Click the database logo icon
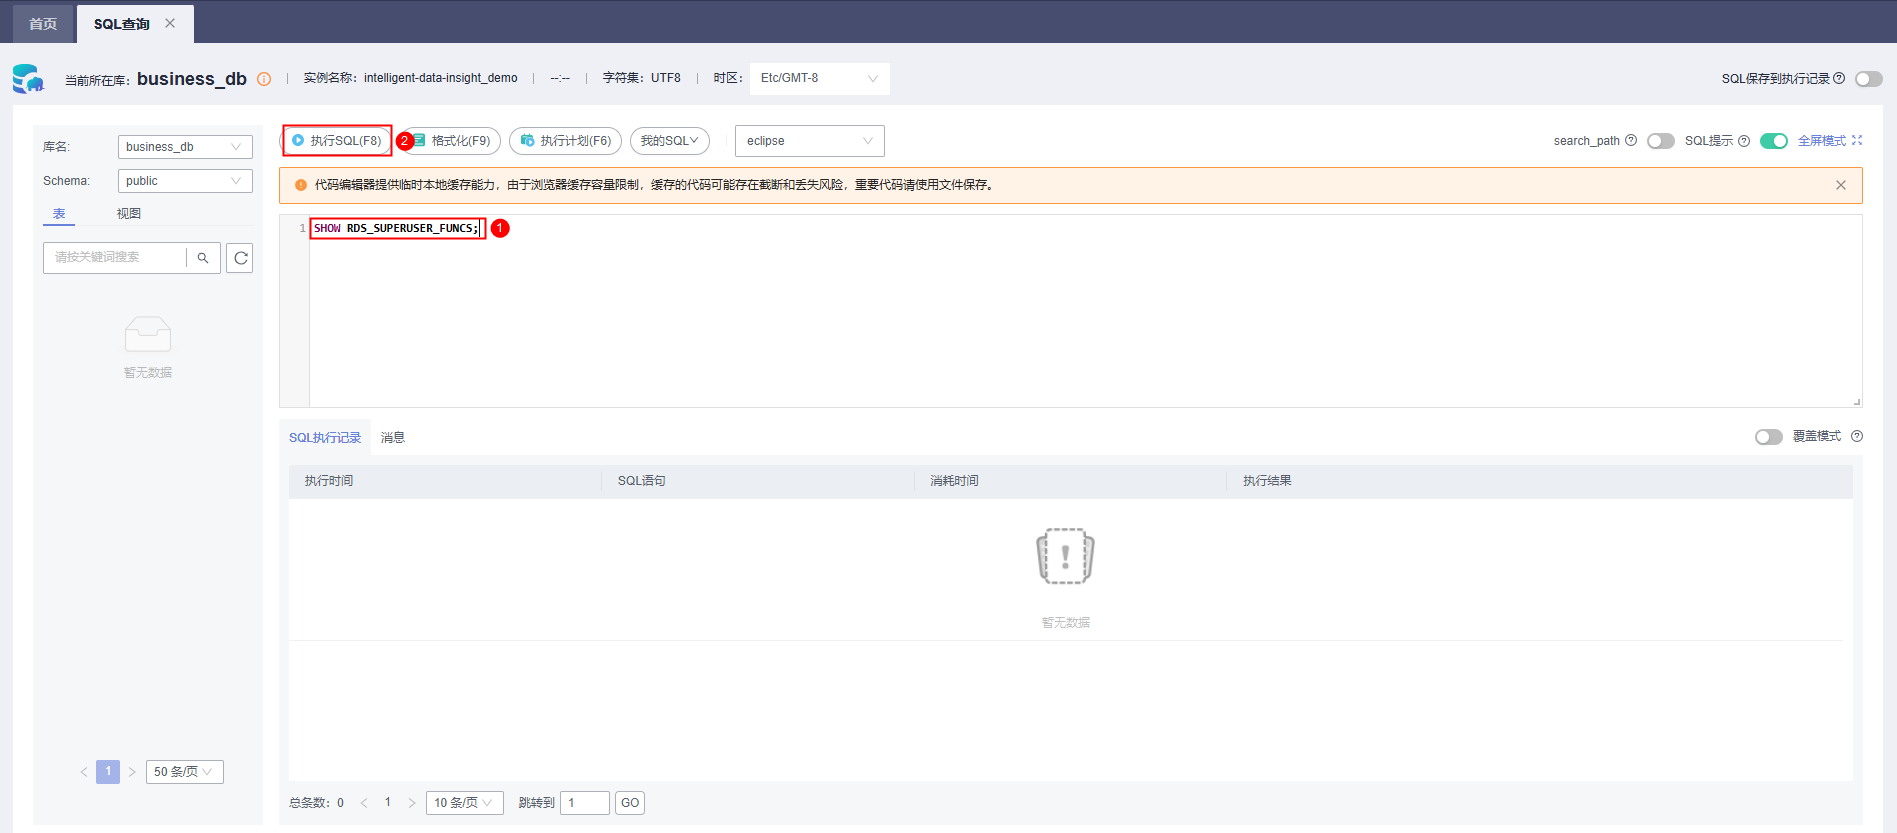The height and width of the screenshot is (833, 1897). pyautogui.click(x=28, y=78)
